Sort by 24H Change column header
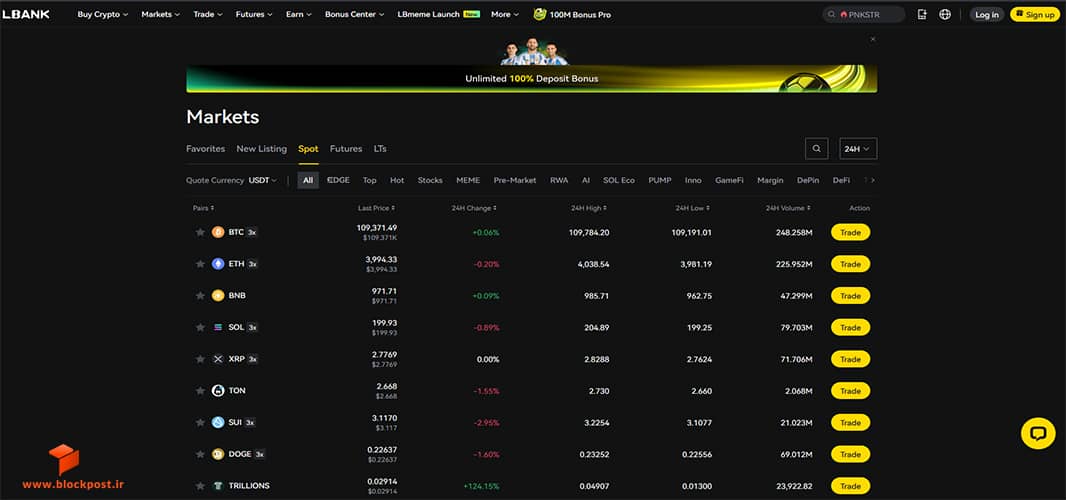 click(474, 208)
